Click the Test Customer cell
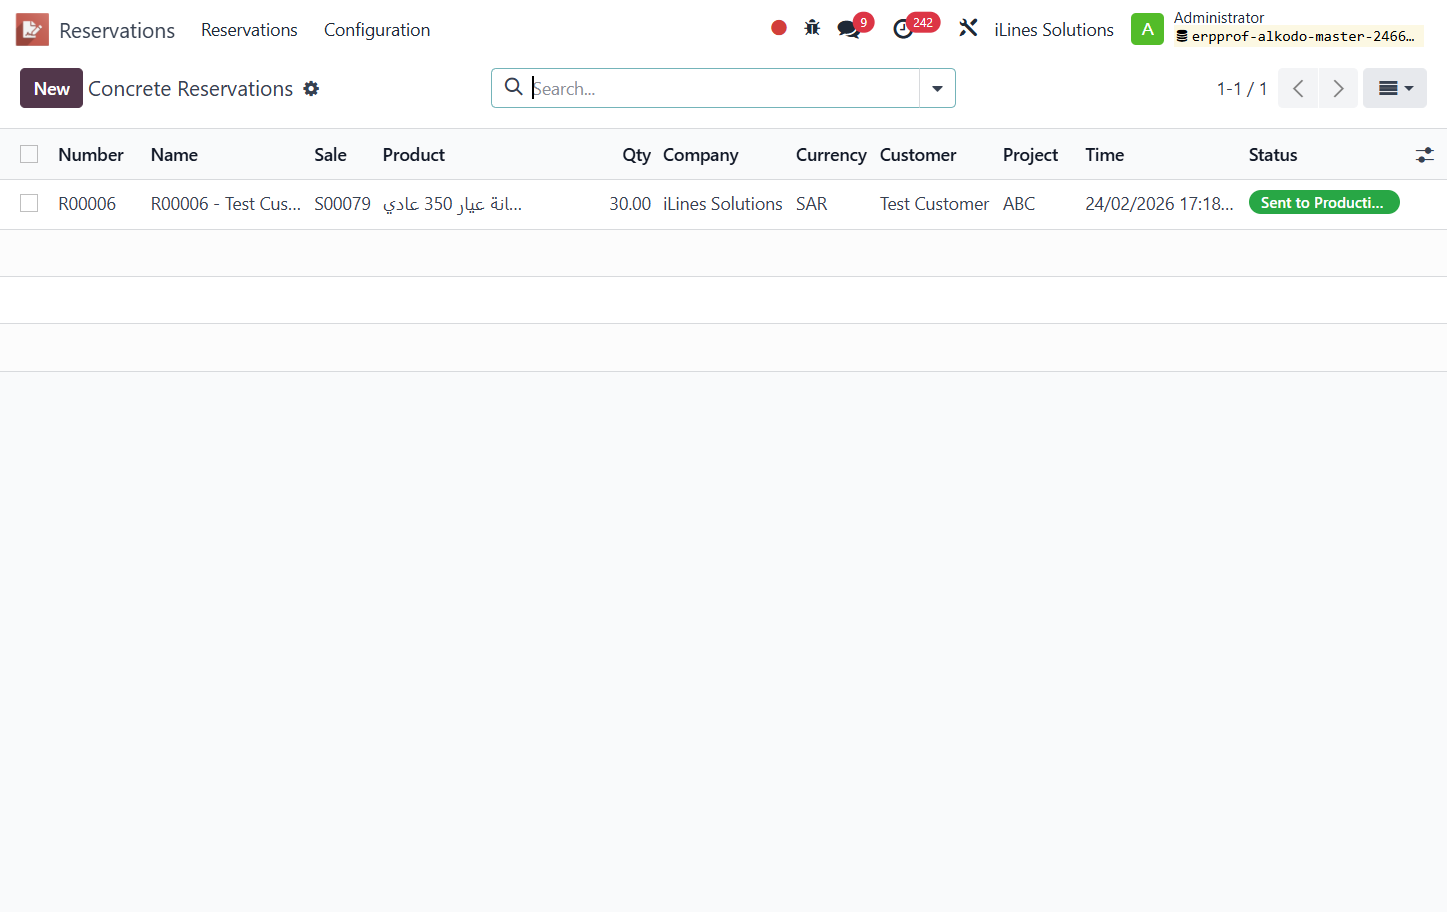Screen dimensions: 1447x912 click(934, 204)
